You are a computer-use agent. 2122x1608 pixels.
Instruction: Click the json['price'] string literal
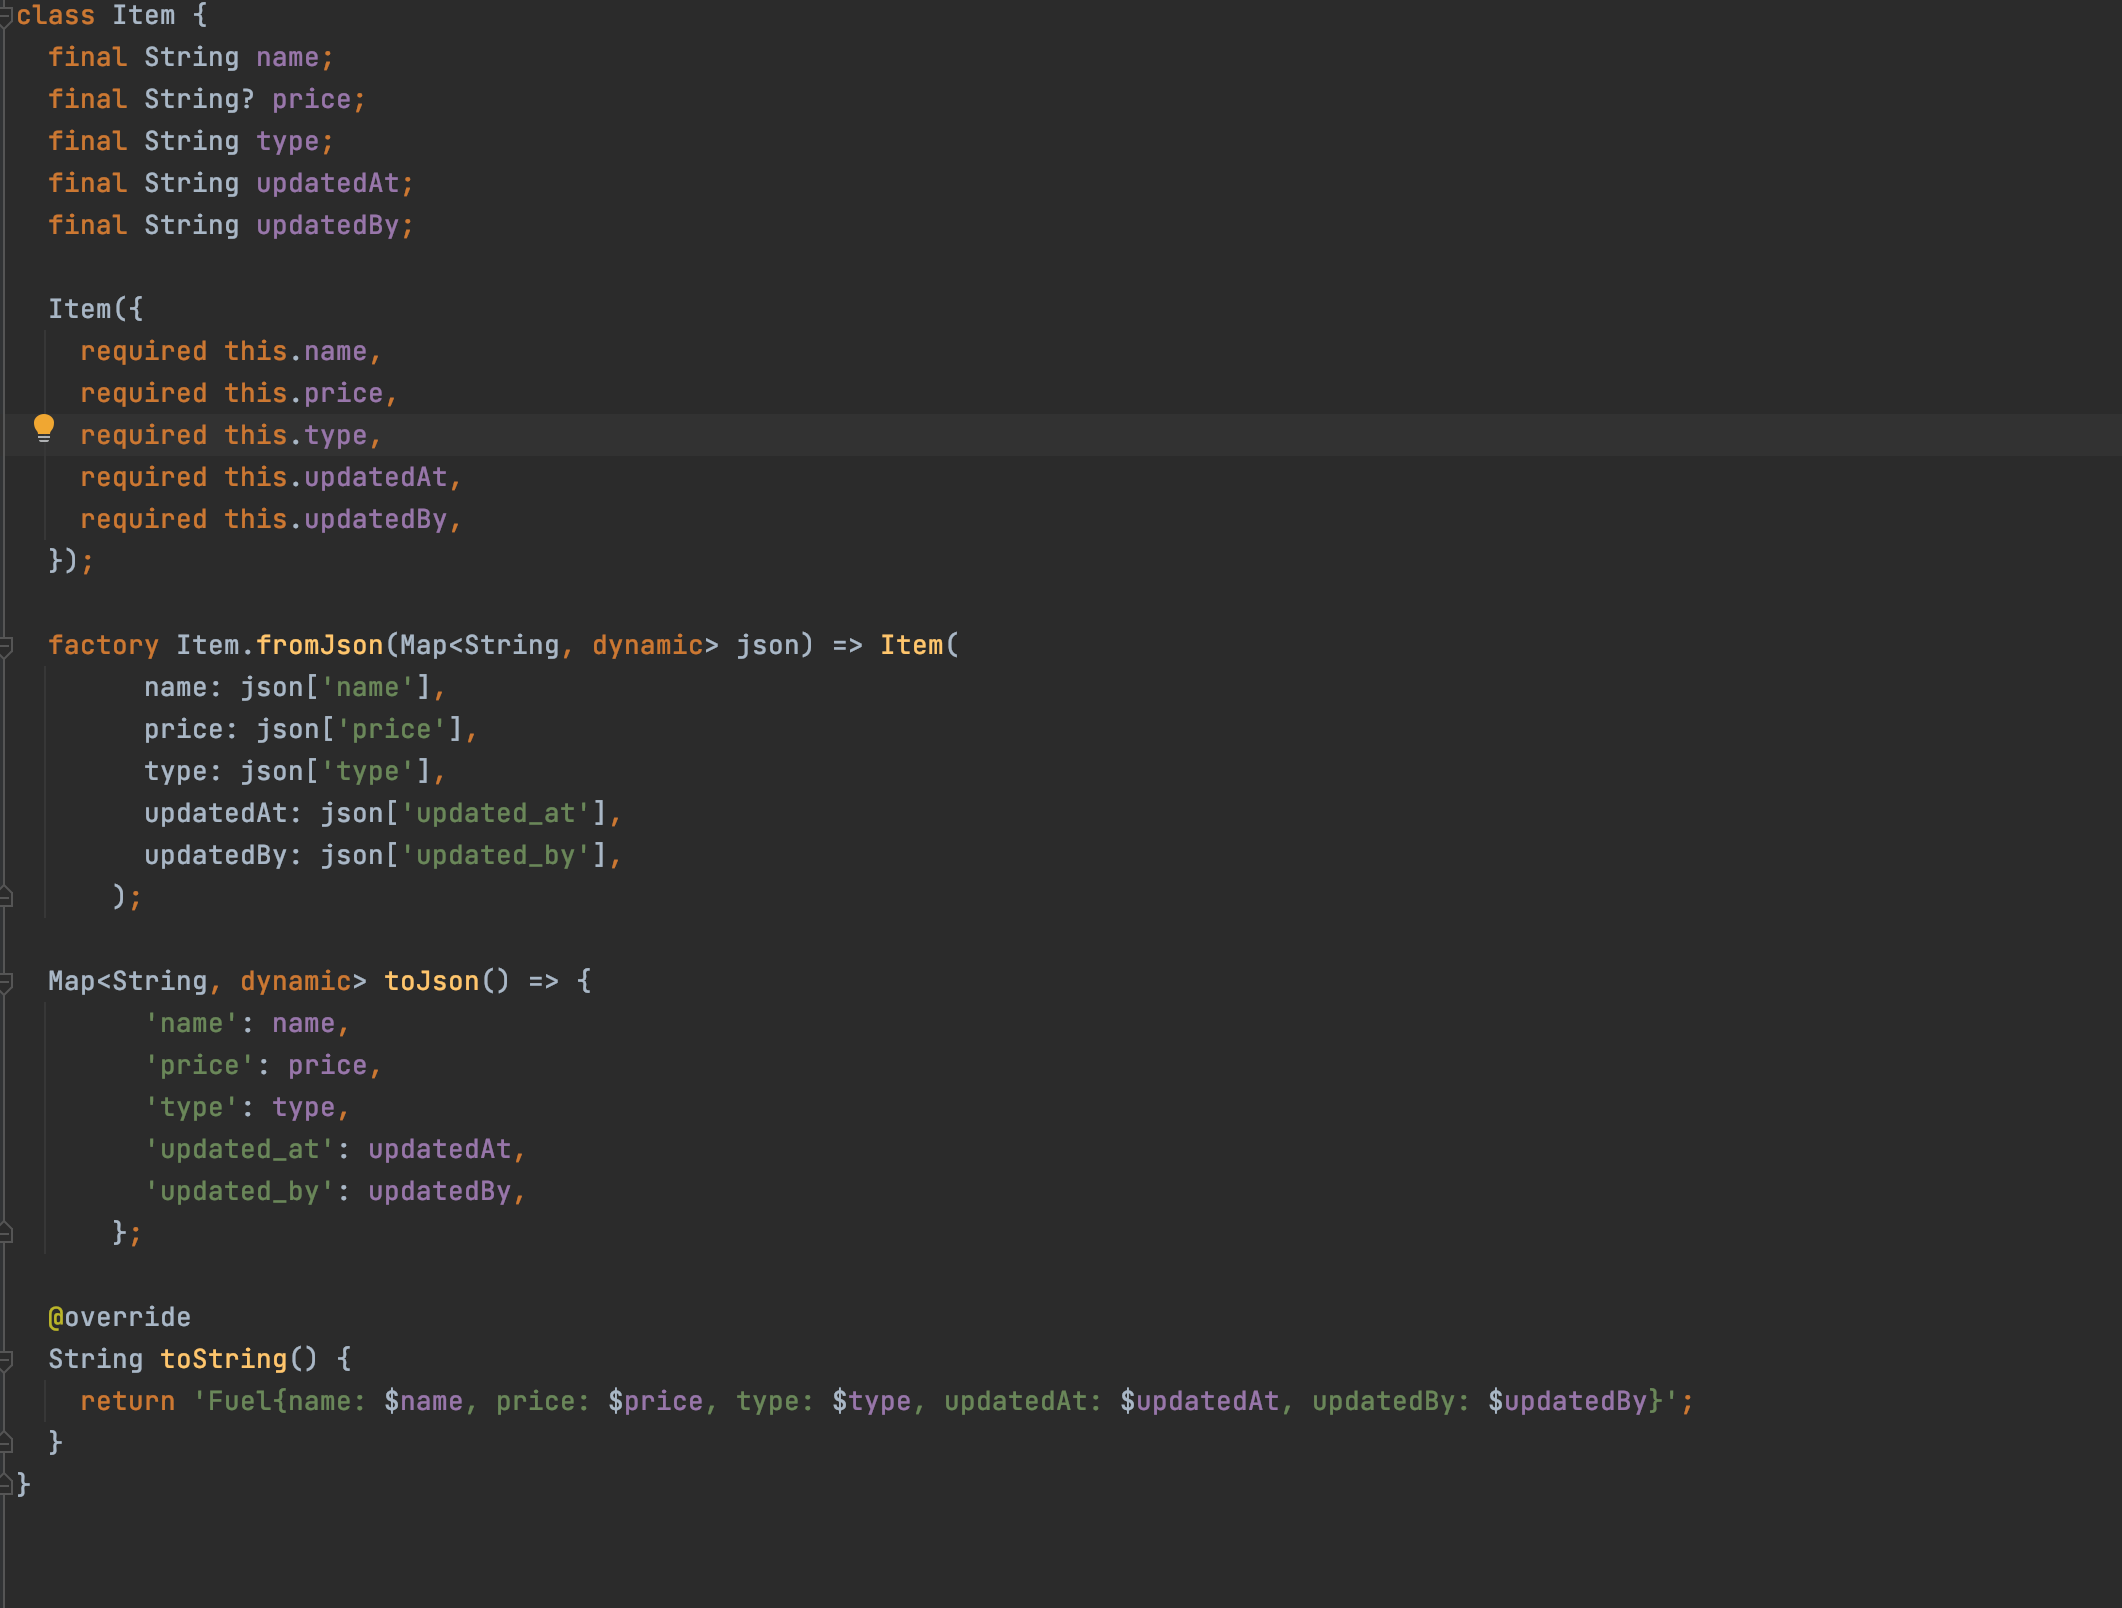[x=390, y=728]
